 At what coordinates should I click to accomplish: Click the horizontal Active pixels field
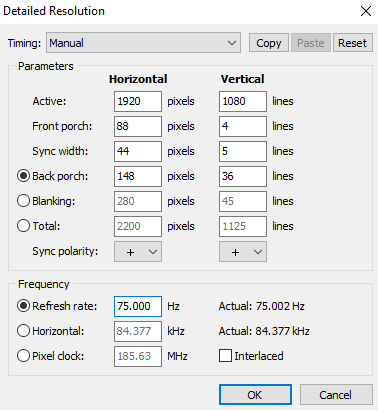coord(138,101)
